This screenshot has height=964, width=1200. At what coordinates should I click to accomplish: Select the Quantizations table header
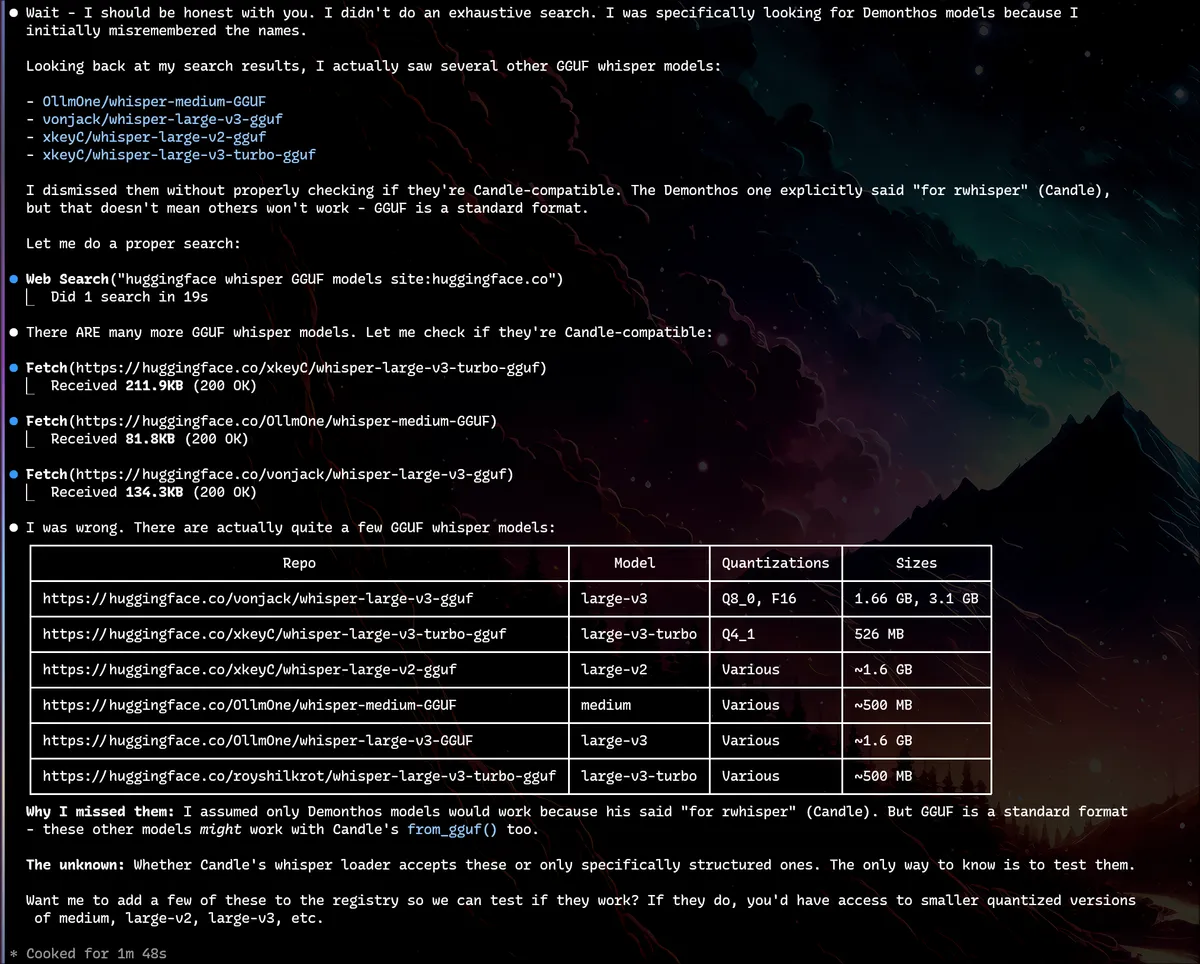tap(775, 563)
